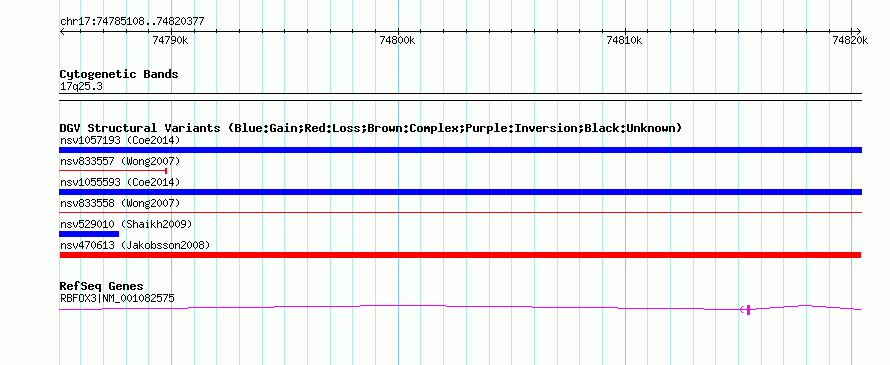Click the magenta exon marker on RBFOX3
Viewport: 890px width, 365px height.
[749, 309]
